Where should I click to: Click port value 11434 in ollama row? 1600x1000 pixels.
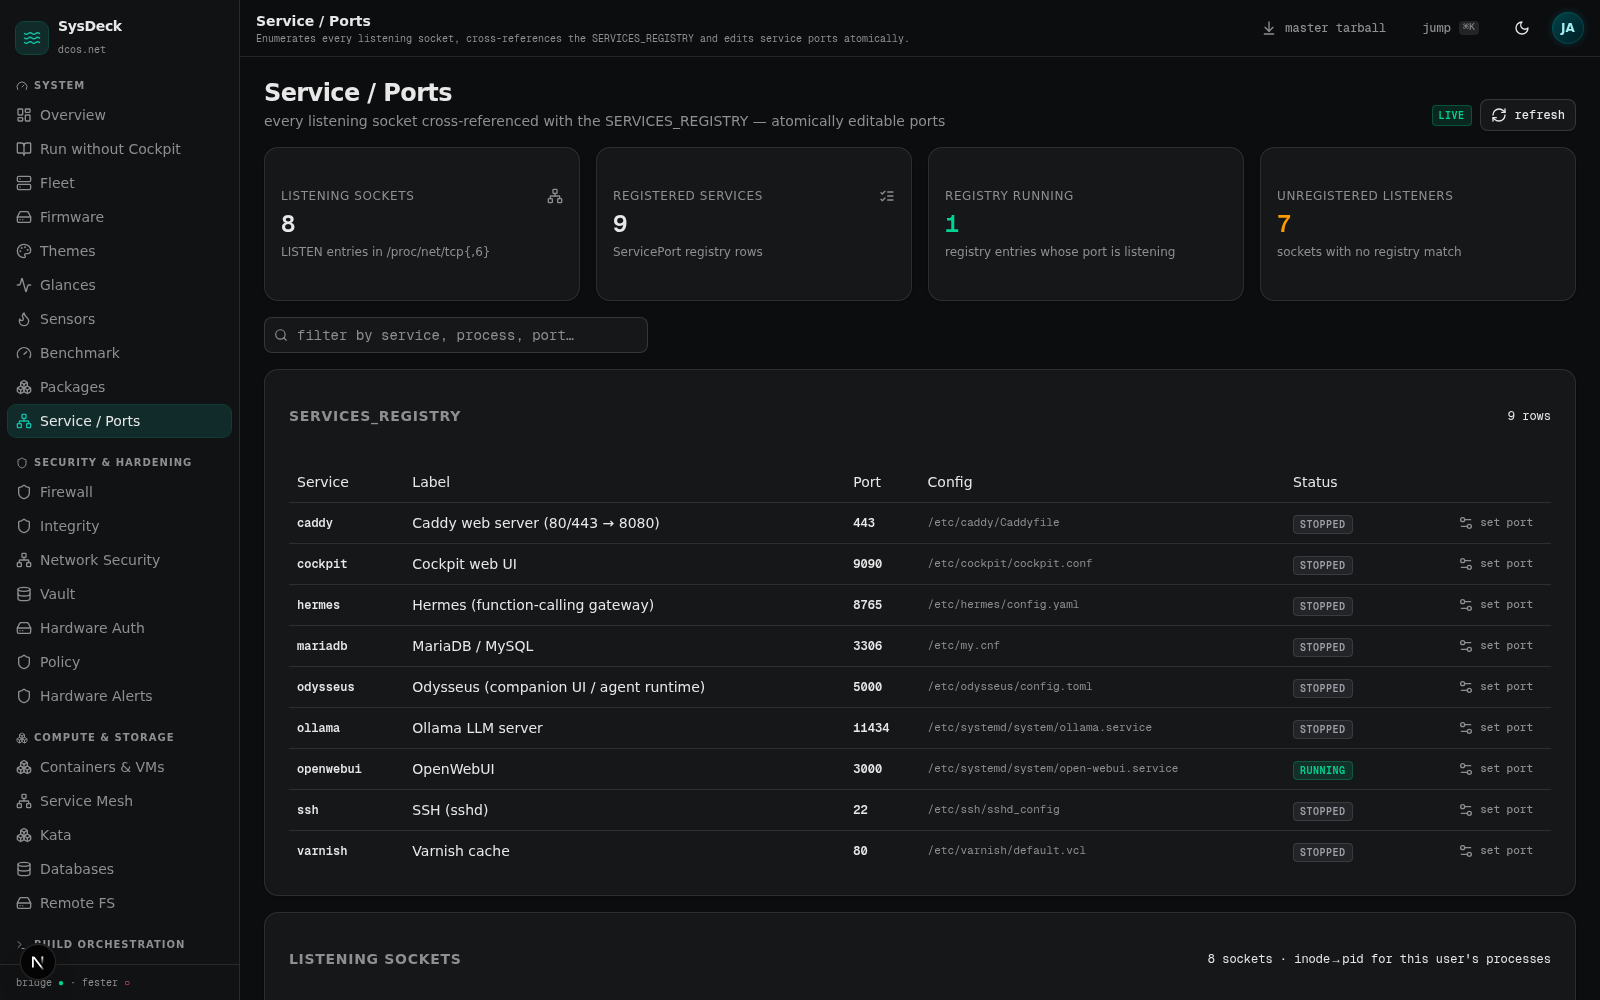(x=871, y=728)
